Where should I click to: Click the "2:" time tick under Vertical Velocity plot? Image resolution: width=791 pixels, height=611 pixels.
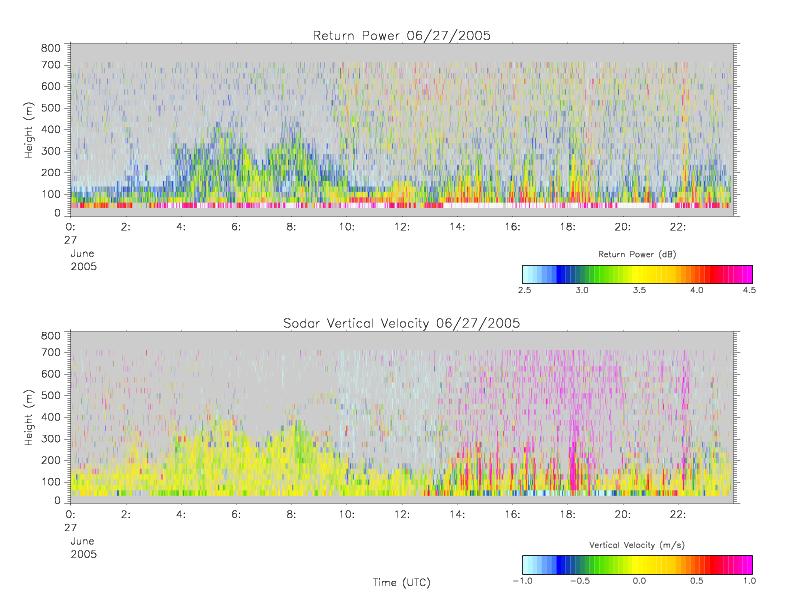click(x=126, y=515)
